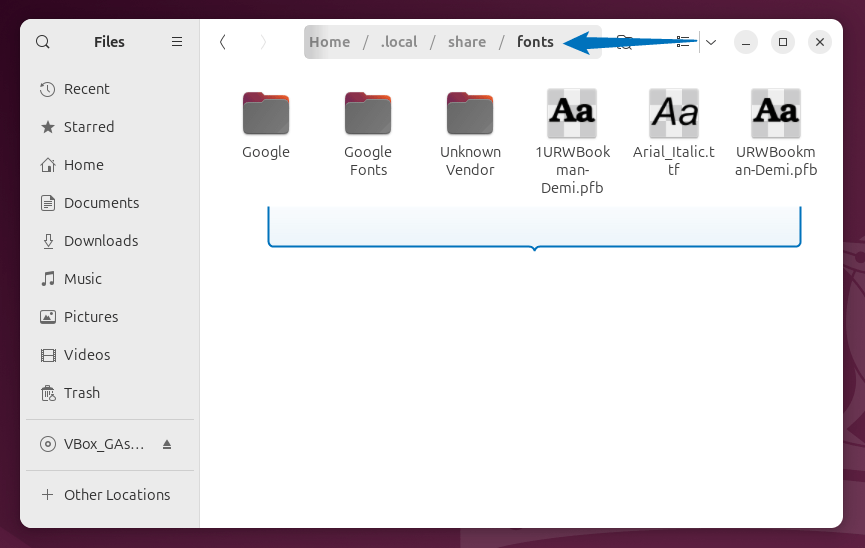
Task: Click the Music note icon
Action: 47,279
